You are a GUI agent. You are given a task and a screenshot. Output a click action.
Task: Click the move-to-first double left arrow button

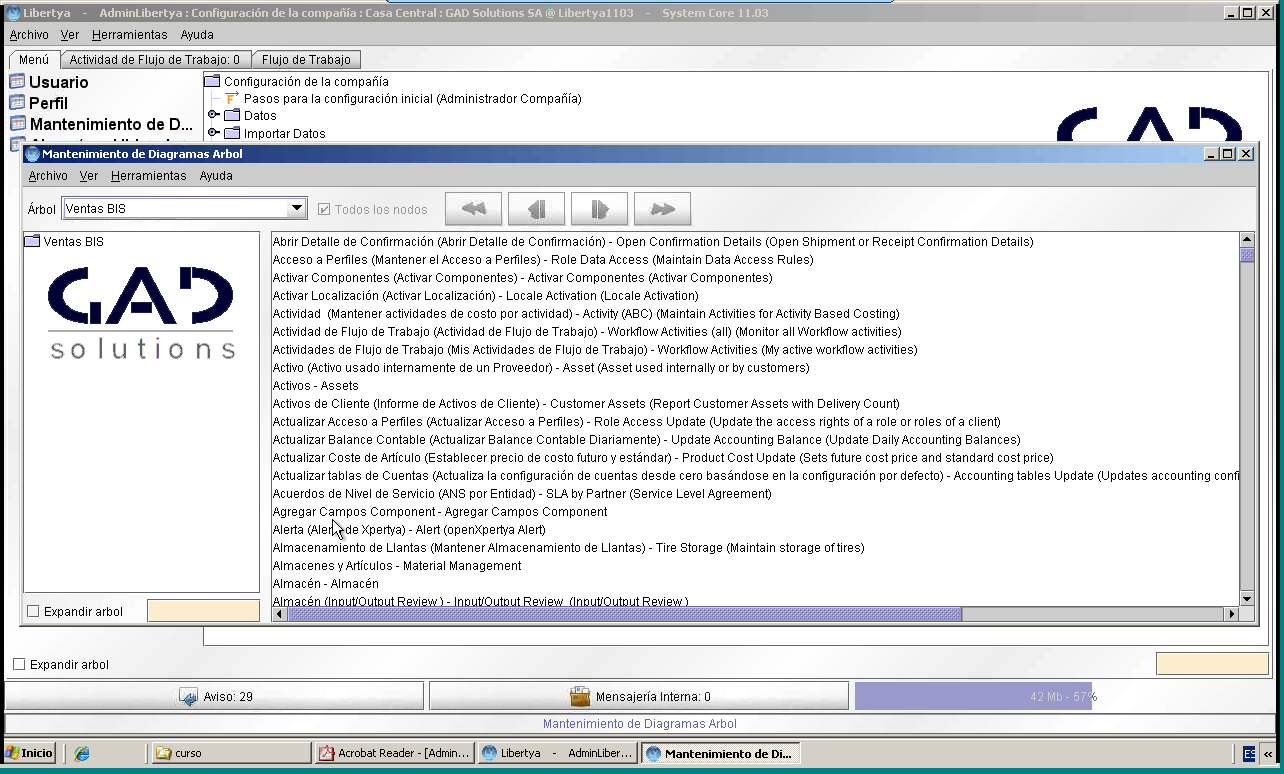pyautogui.click(x=473, y=209)
